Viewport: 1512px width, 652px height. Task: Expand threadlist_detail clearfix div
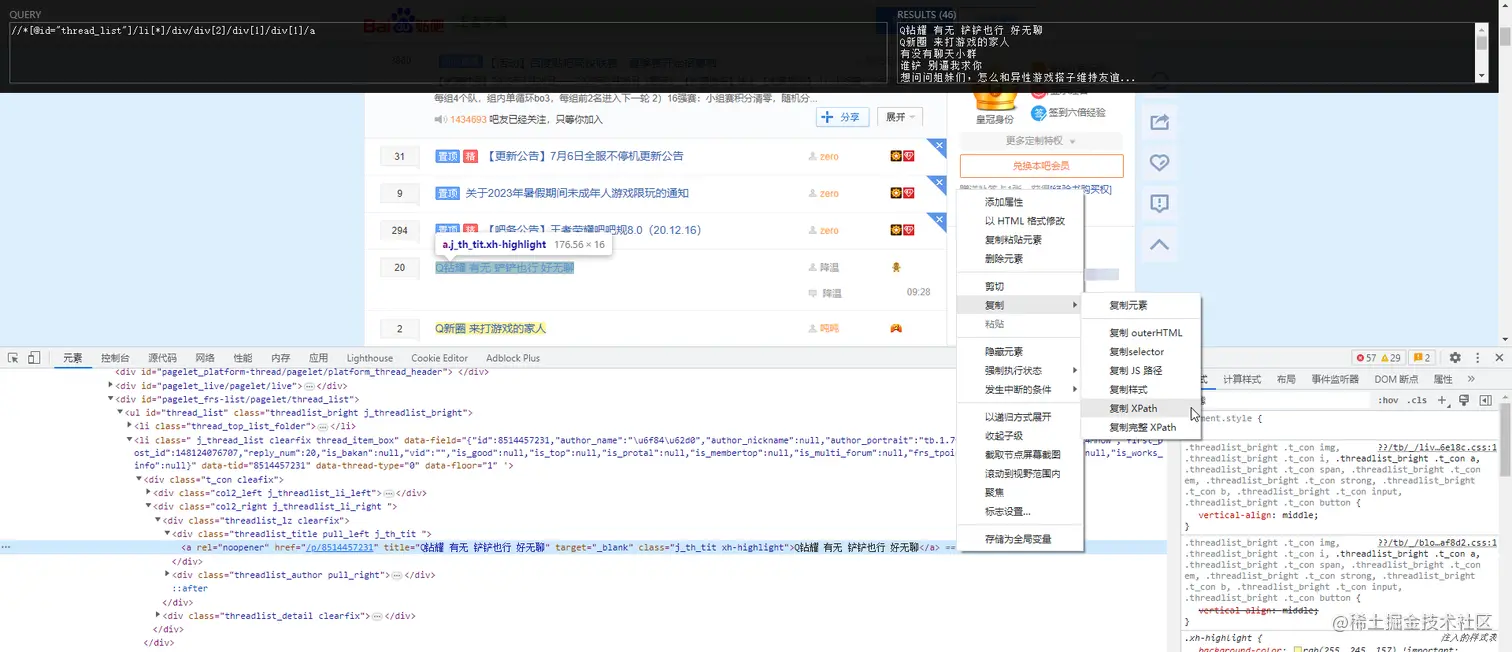click(158, 616)
